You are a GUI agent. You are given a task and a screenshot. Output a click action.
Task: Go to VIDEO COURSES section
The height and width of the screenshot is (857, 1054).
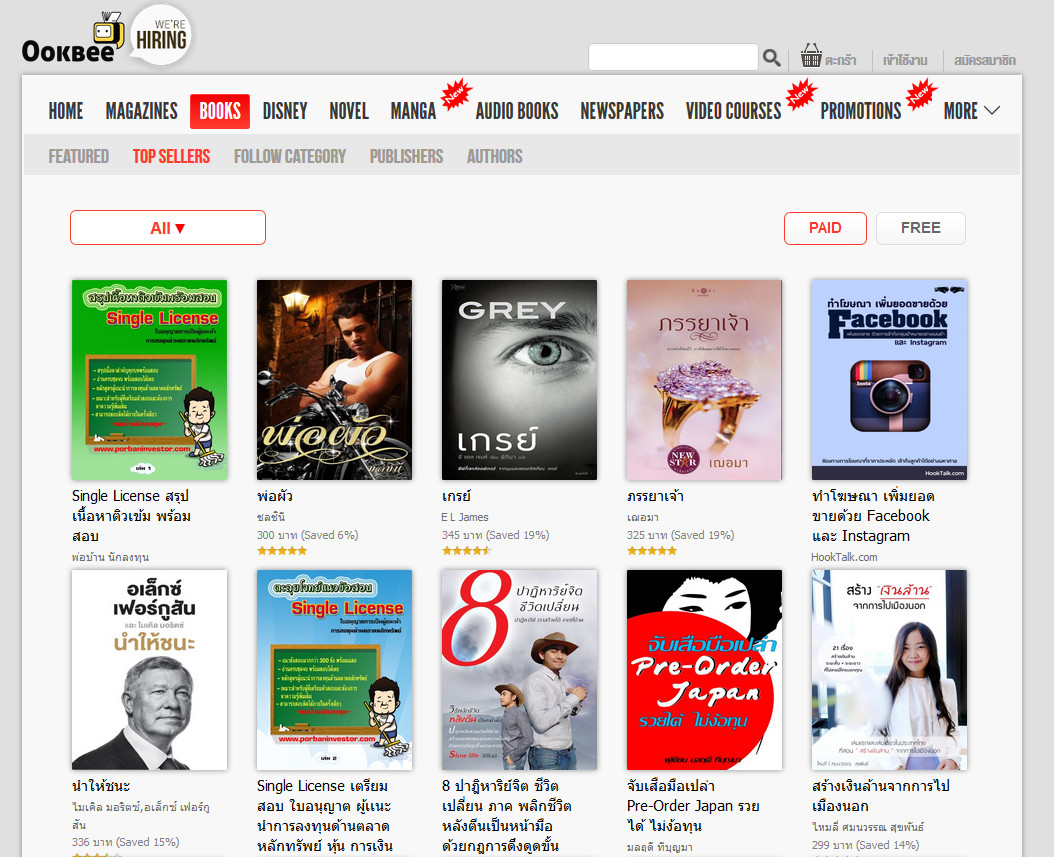click(x=733, y=111)
